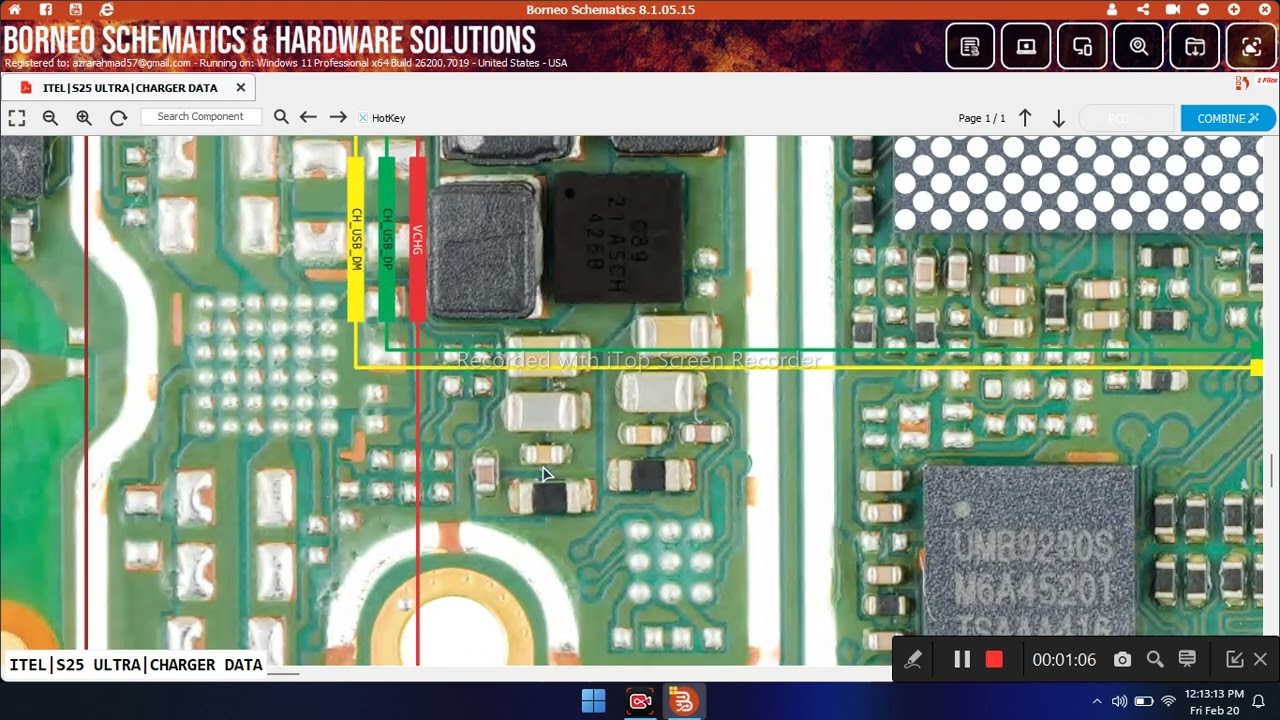Go to next page with down arrow
Viewport: 1280px width, 720px height.
point(1058,118)
